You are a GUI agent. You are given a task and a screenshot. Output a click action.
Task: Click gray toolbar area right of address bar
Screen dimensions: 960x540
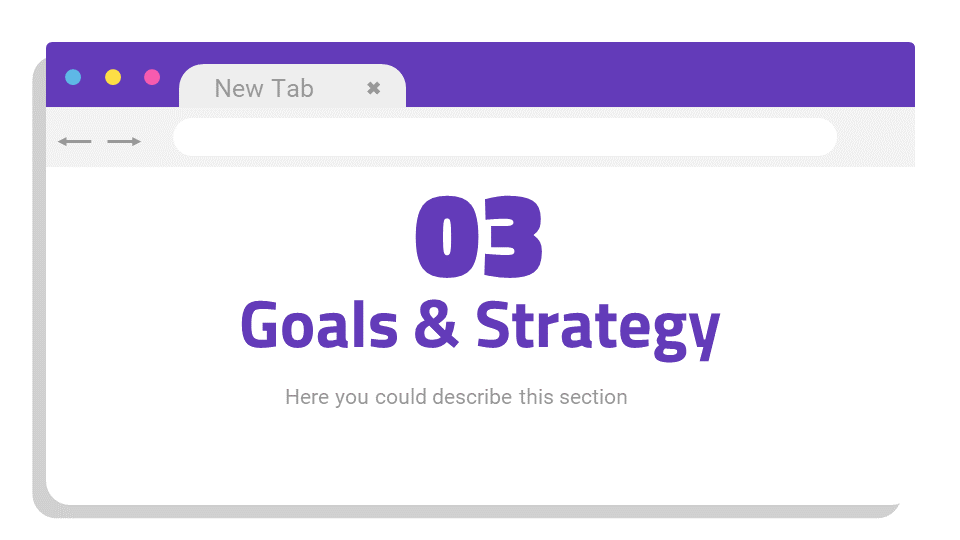[x=875, y=137]
